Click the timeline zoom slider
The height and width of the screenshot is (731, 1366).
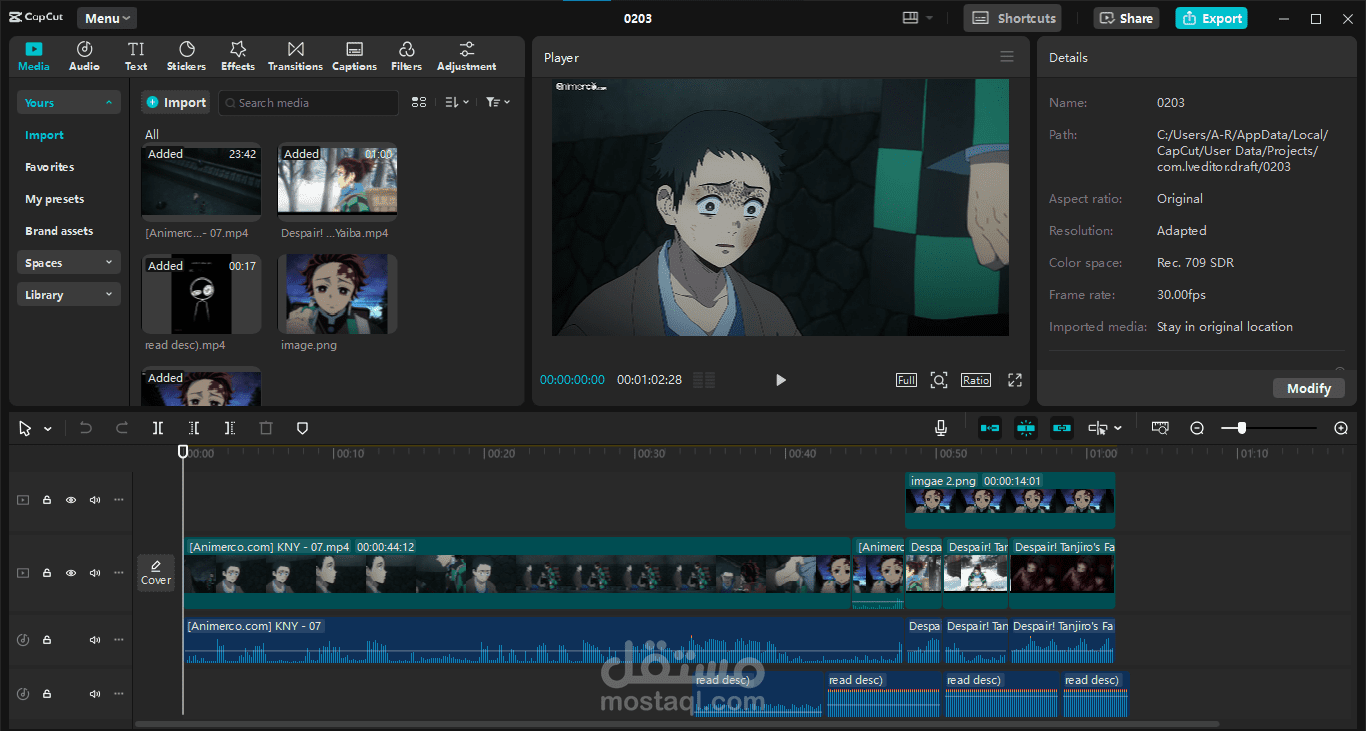(x=1268, y=428)
